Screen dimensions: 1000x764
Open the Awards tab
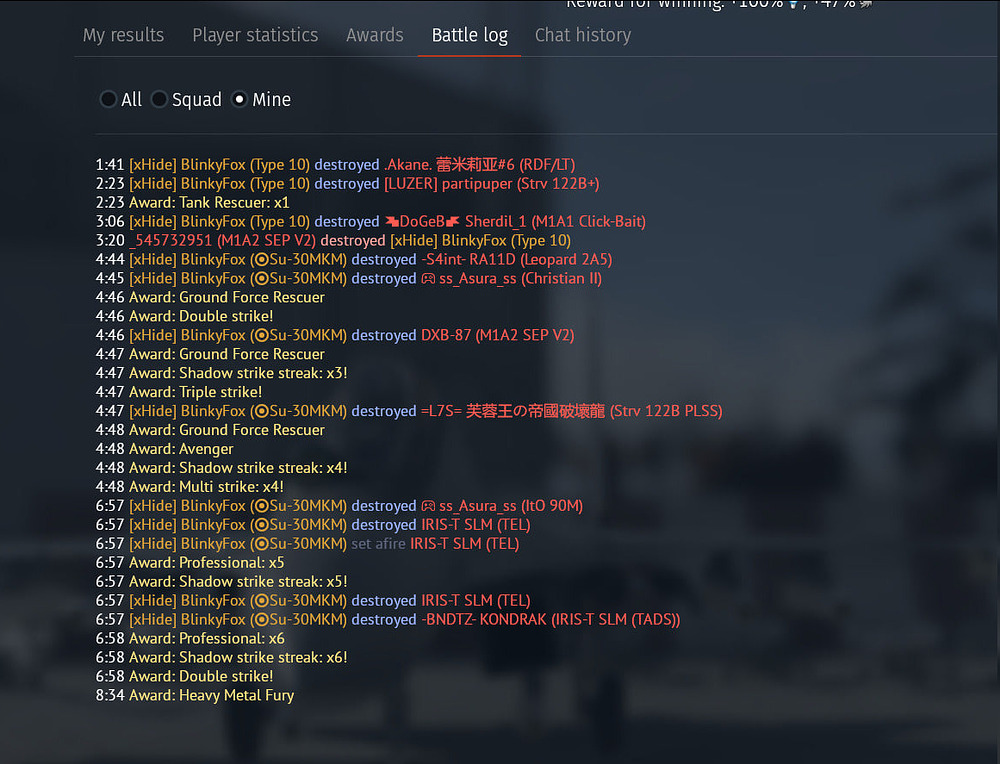(x=374, y=35)
